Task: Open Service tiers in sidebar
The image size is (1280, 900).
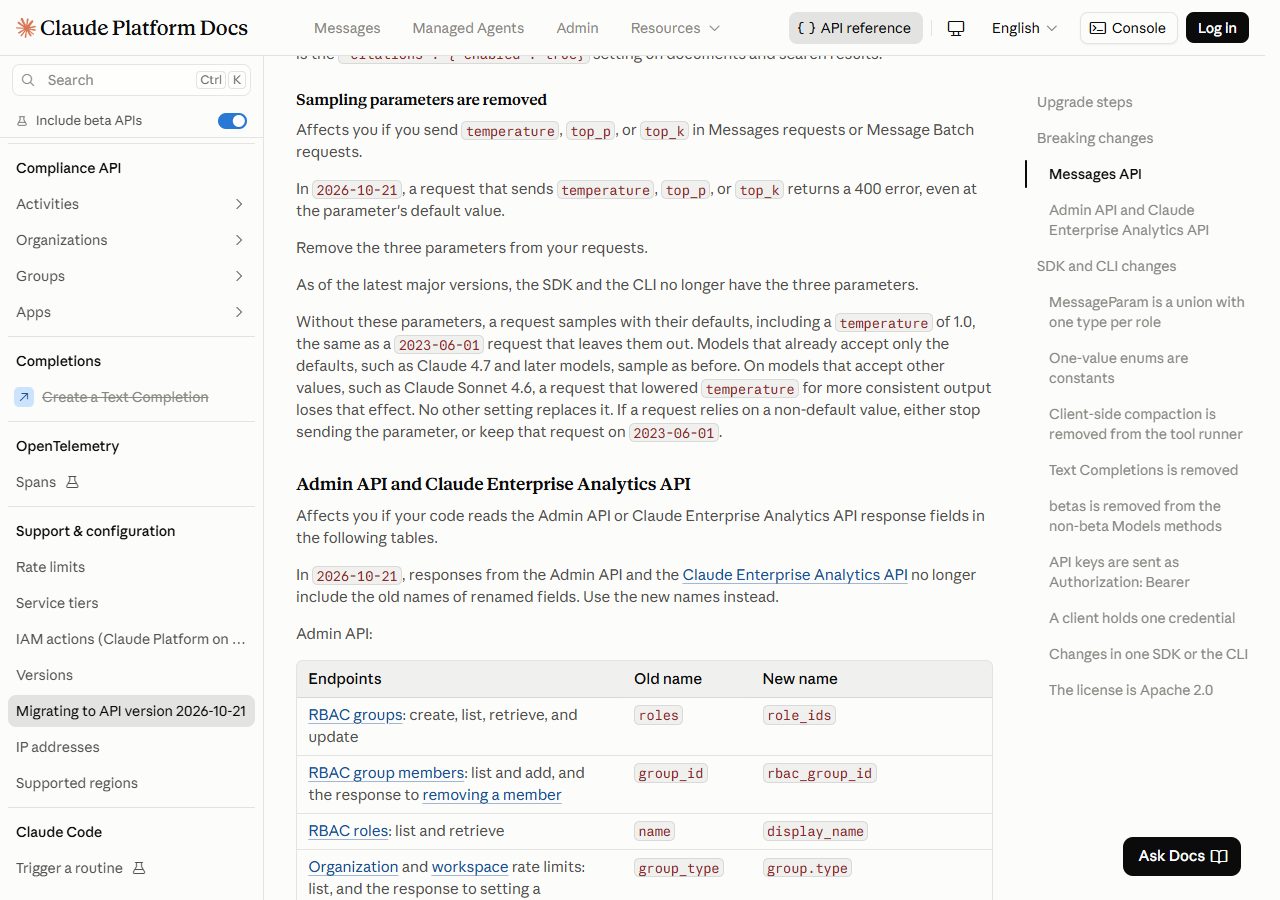Action: click(x=131, y=603)
